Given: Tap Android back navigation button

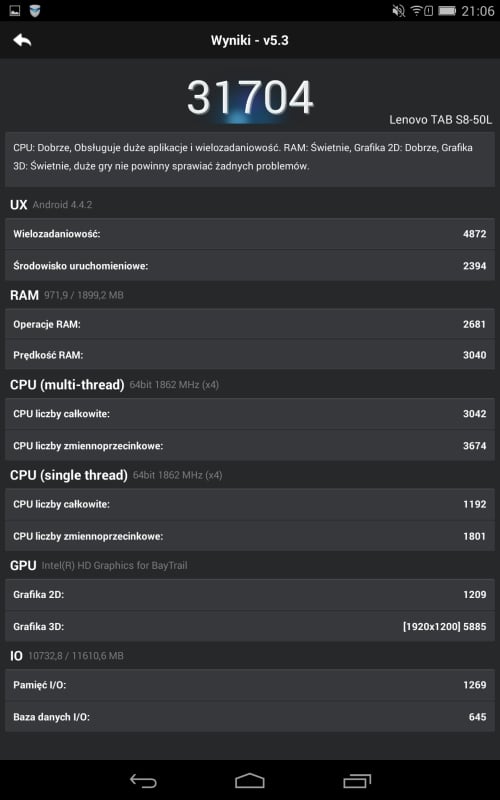Looking at the screenshot, I should tap(143, 780).
